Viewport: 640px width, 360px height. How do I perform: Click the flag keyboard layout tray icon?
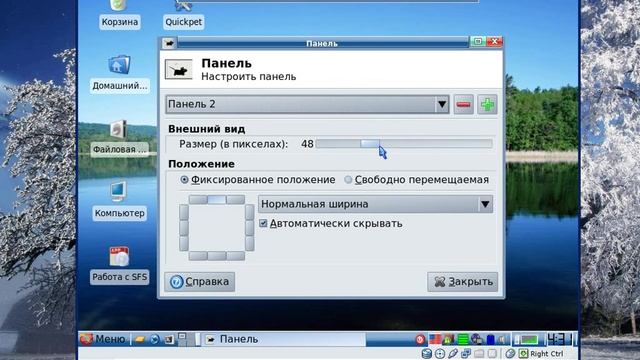[435, 339]
